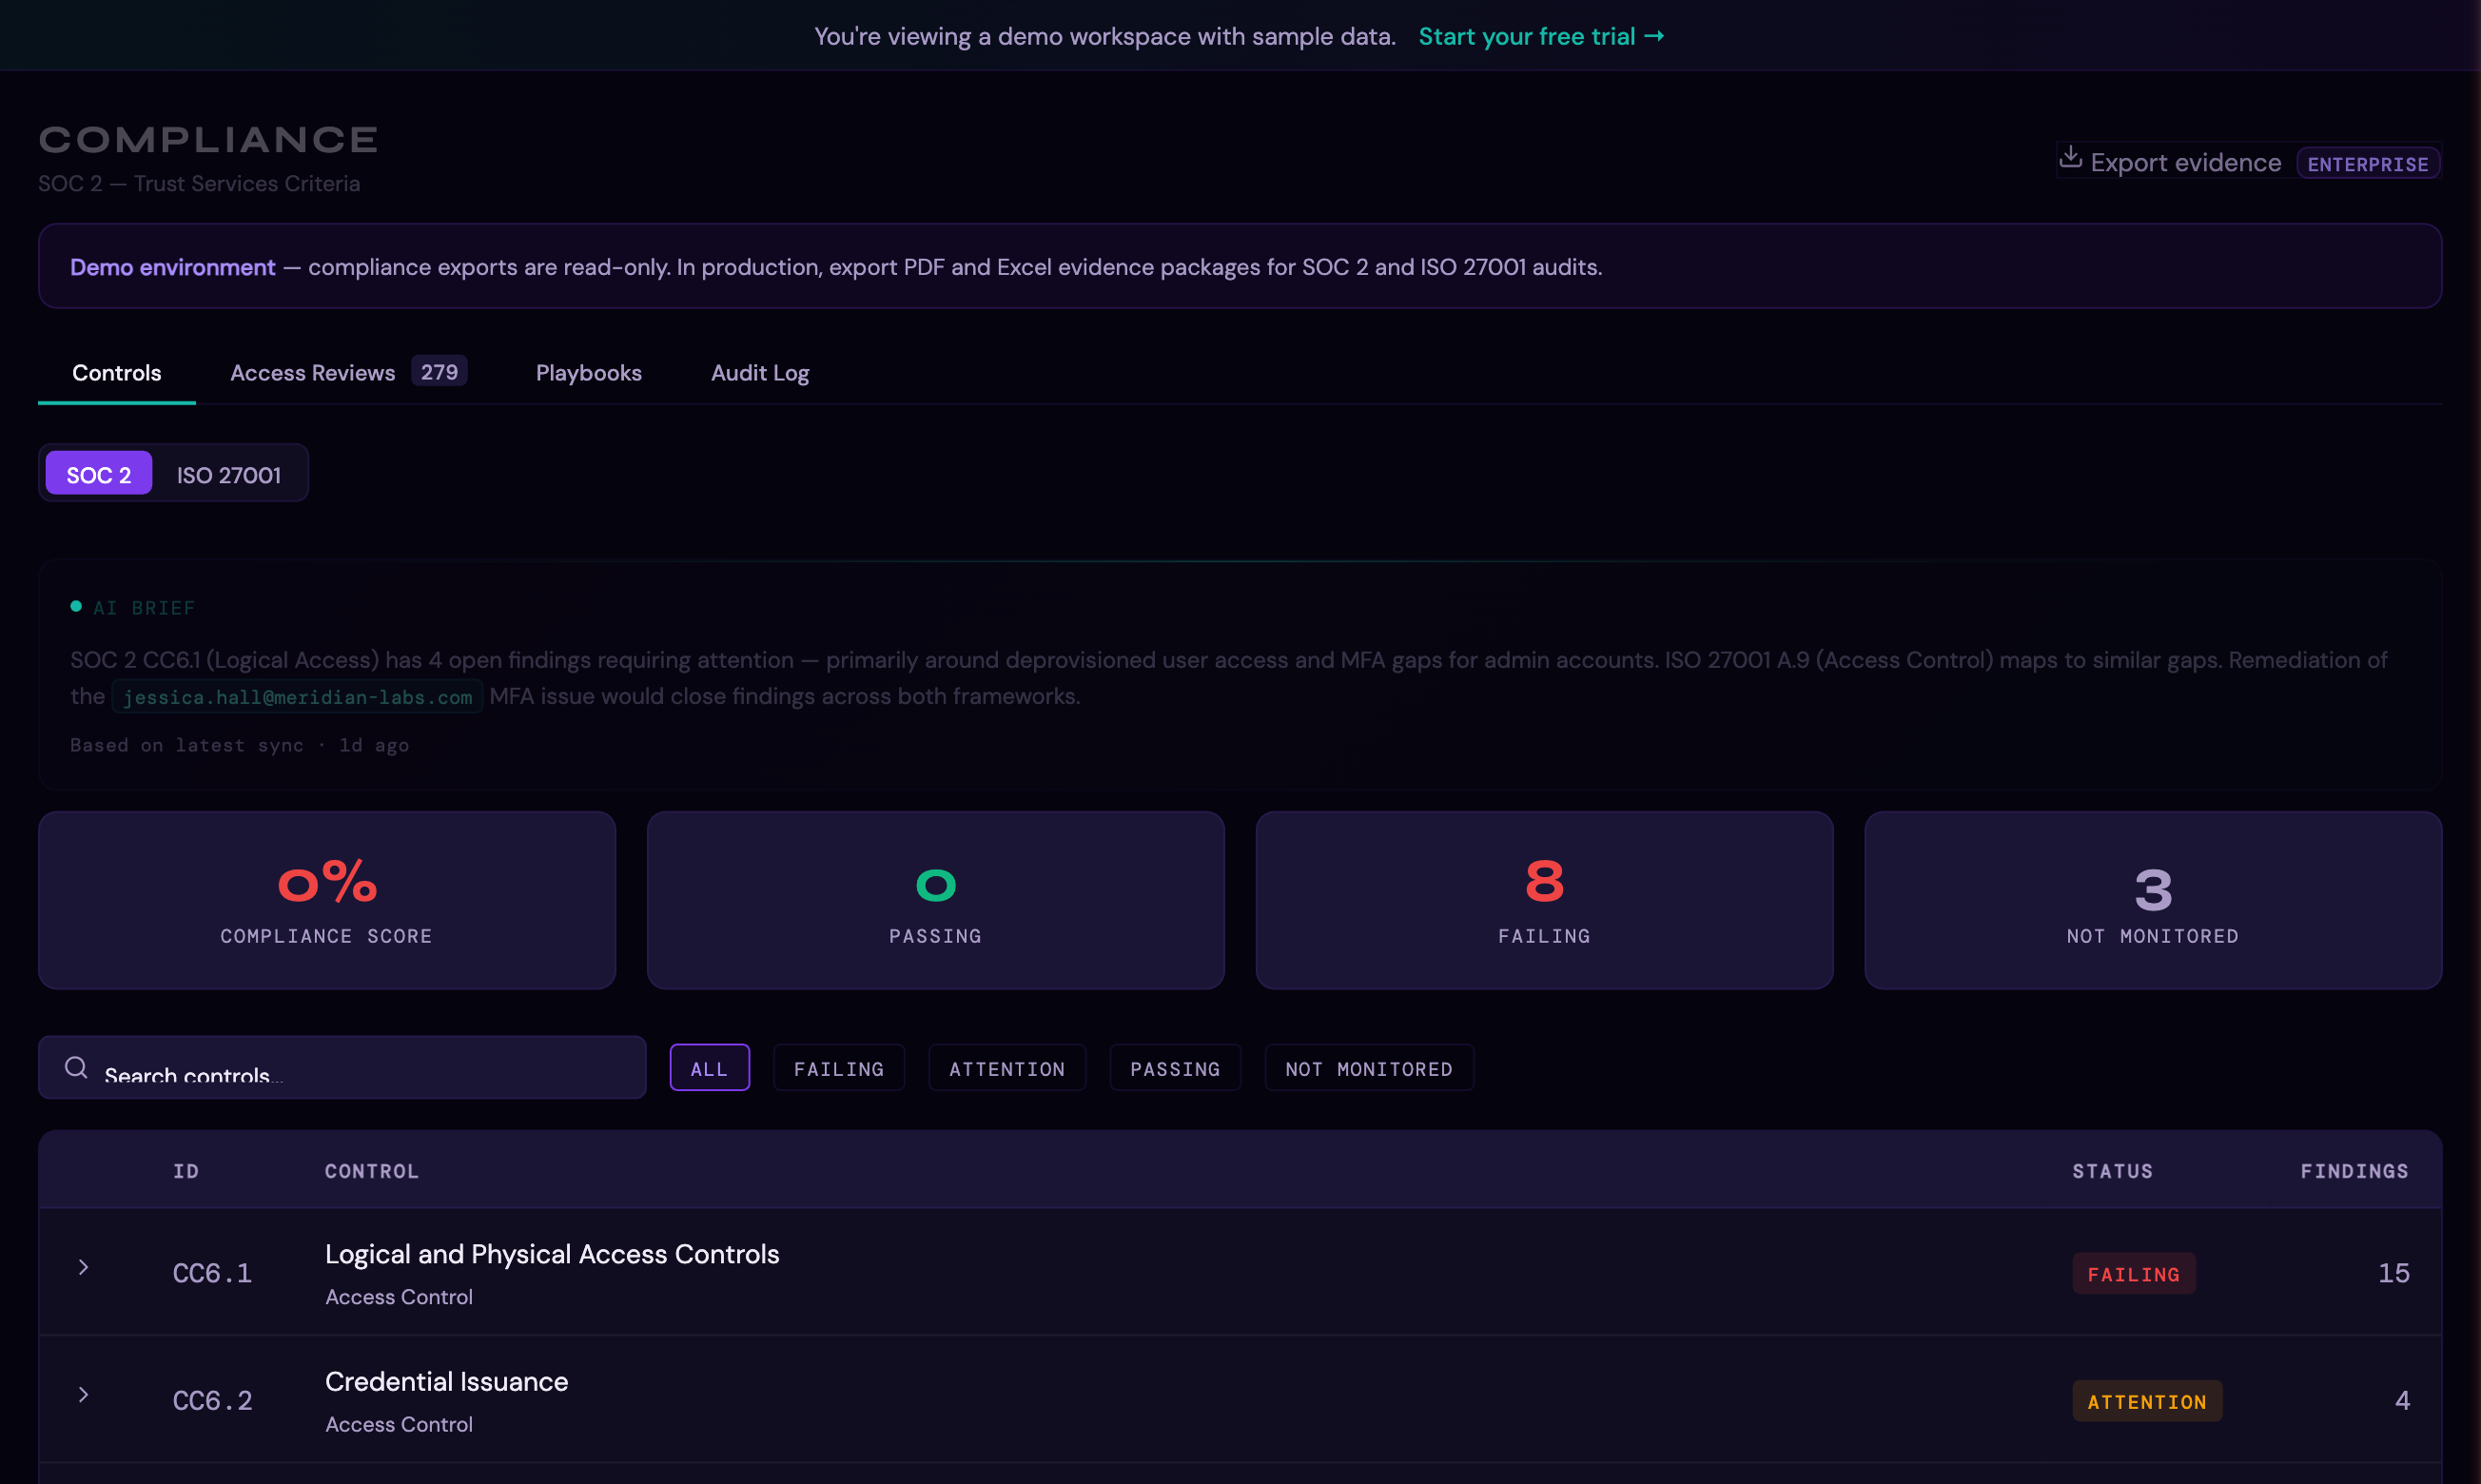Click the Not Monitored count card

click(x=2153, y=900)
